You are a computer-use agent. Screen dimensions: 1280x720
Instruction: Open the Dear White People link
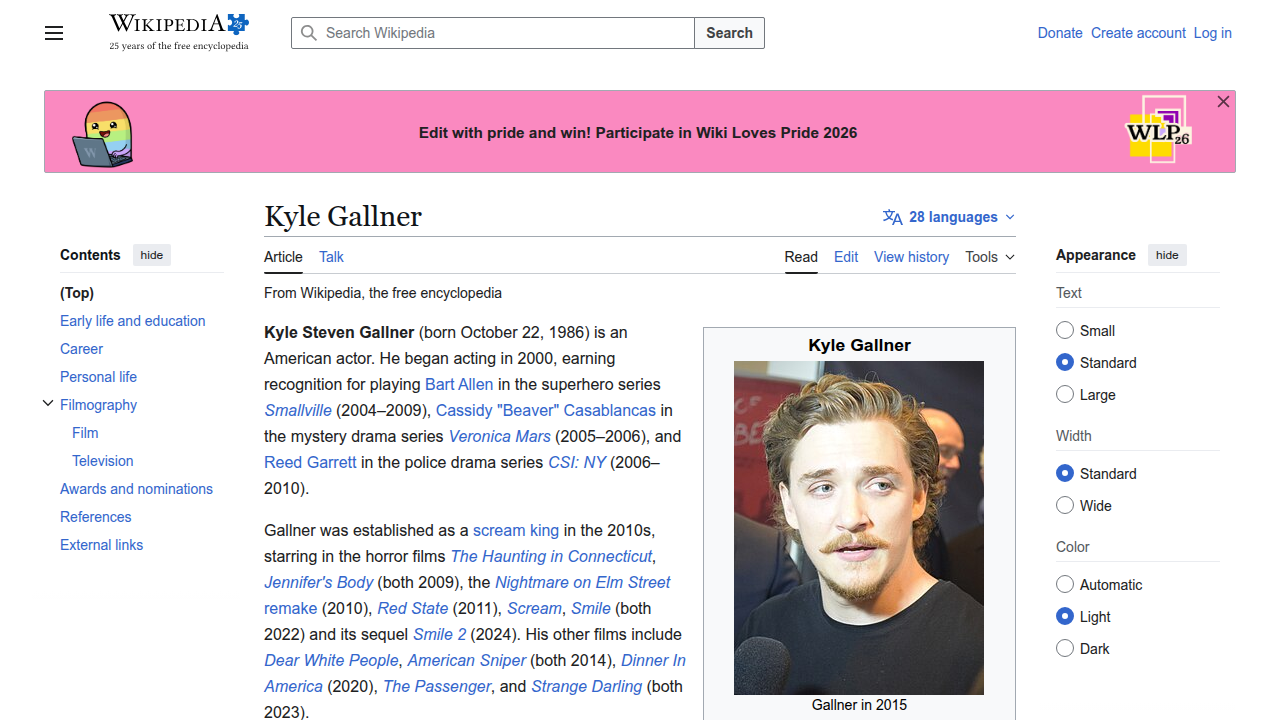331,660
